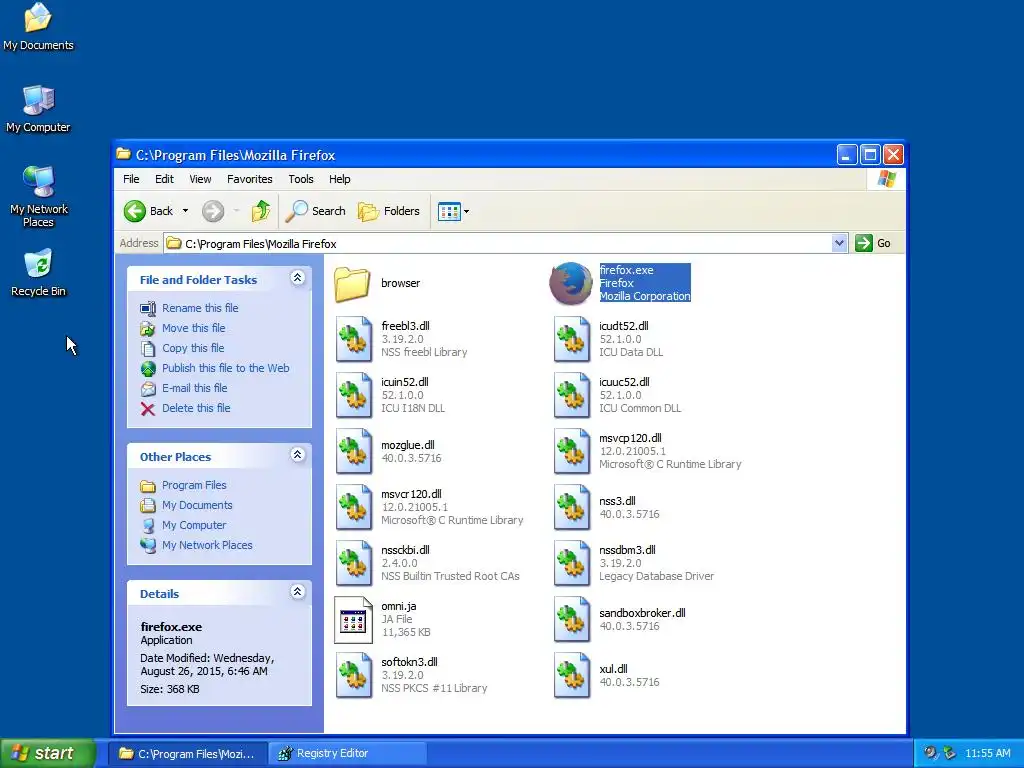Screen dimensions: 1024x768
Task: Click Rename this file link
Action: coord(200,308)
